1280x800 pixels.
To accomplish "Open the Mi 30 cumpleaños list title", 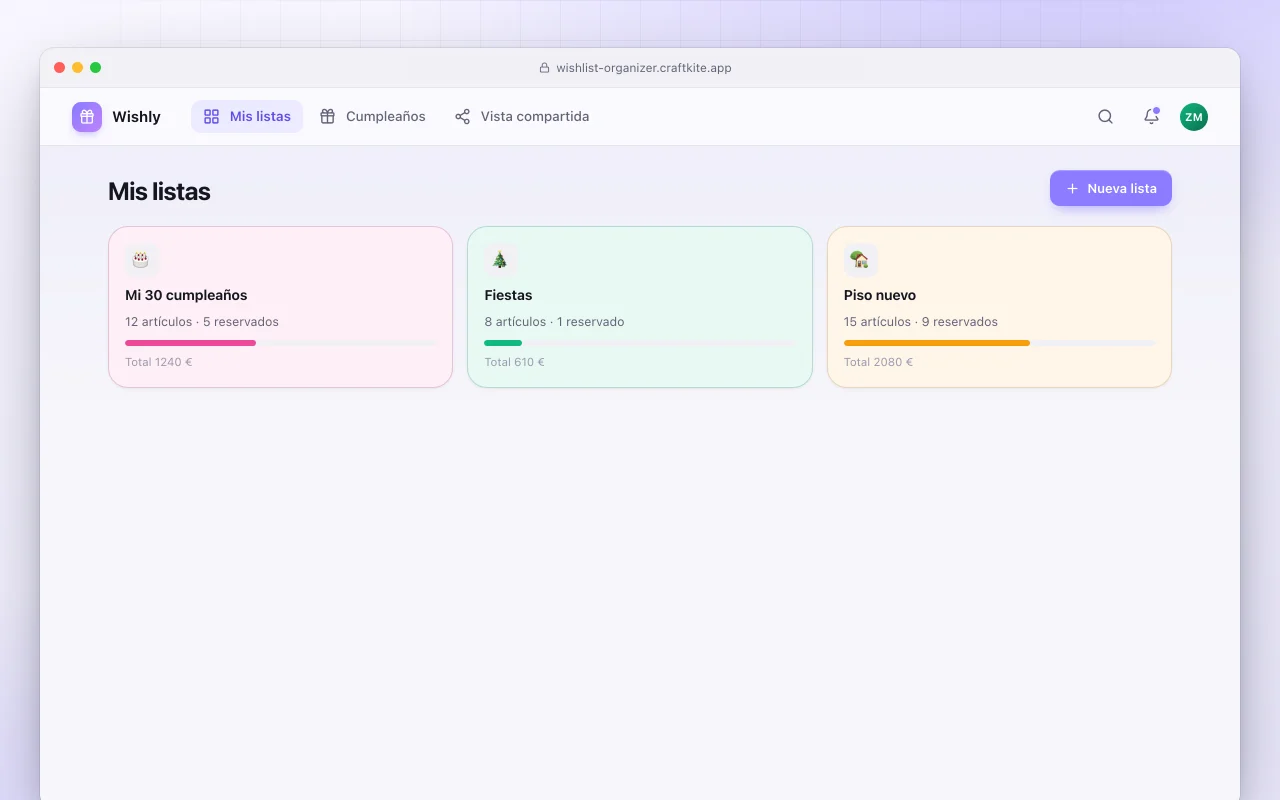I will click(x=186, y=295).
